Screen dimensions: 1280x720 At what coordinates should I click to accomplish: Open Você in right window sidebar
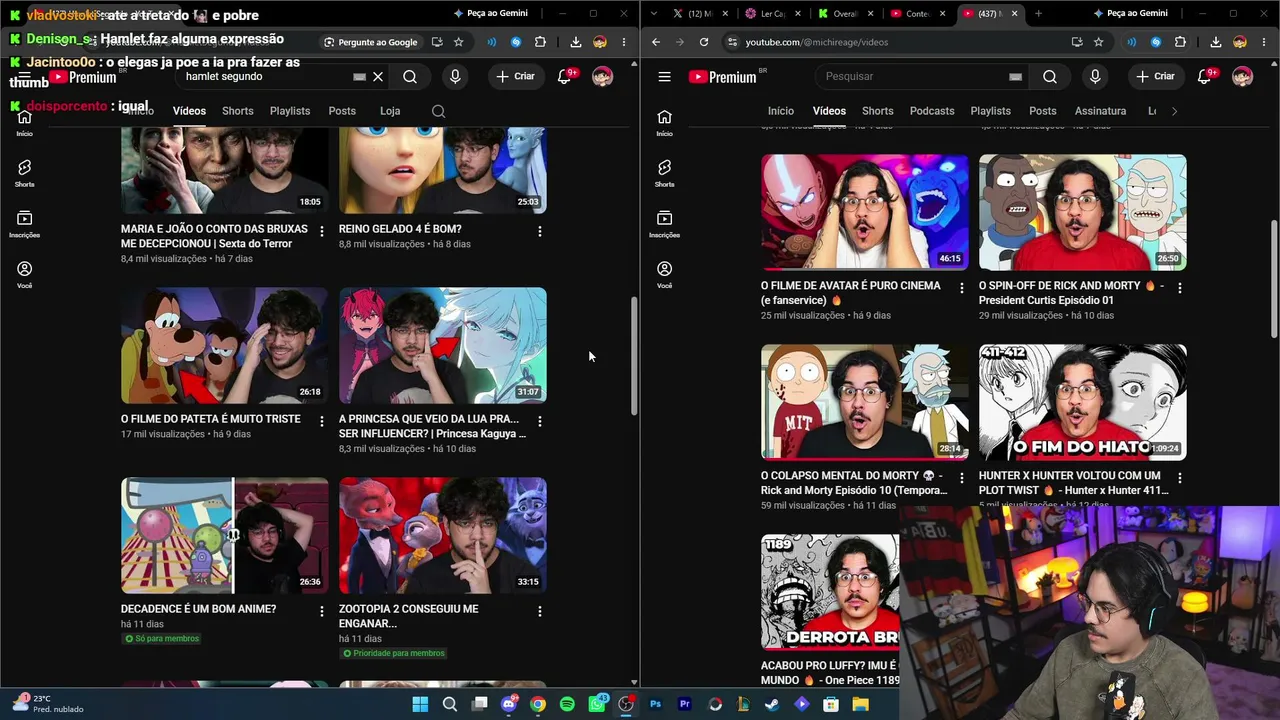point(664,275)
